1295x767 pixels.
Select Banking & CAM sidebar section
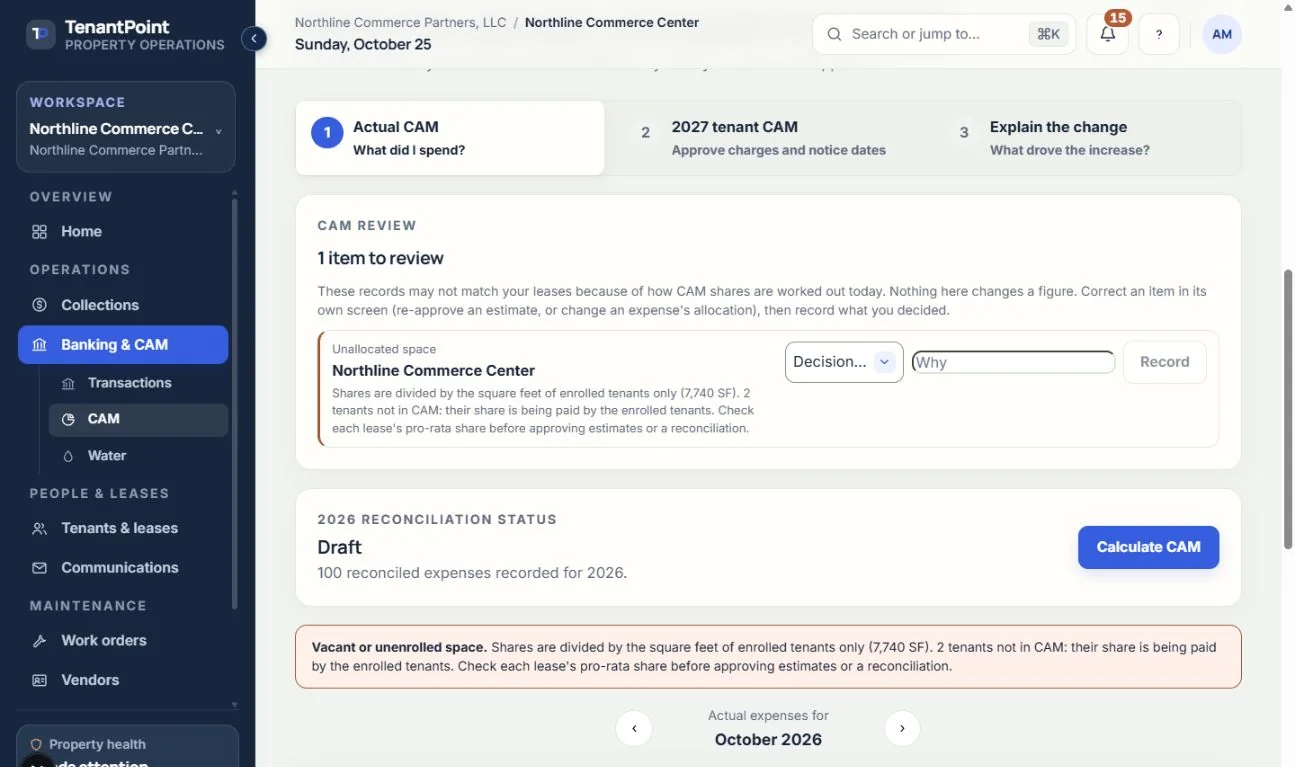tap(123, 345)
